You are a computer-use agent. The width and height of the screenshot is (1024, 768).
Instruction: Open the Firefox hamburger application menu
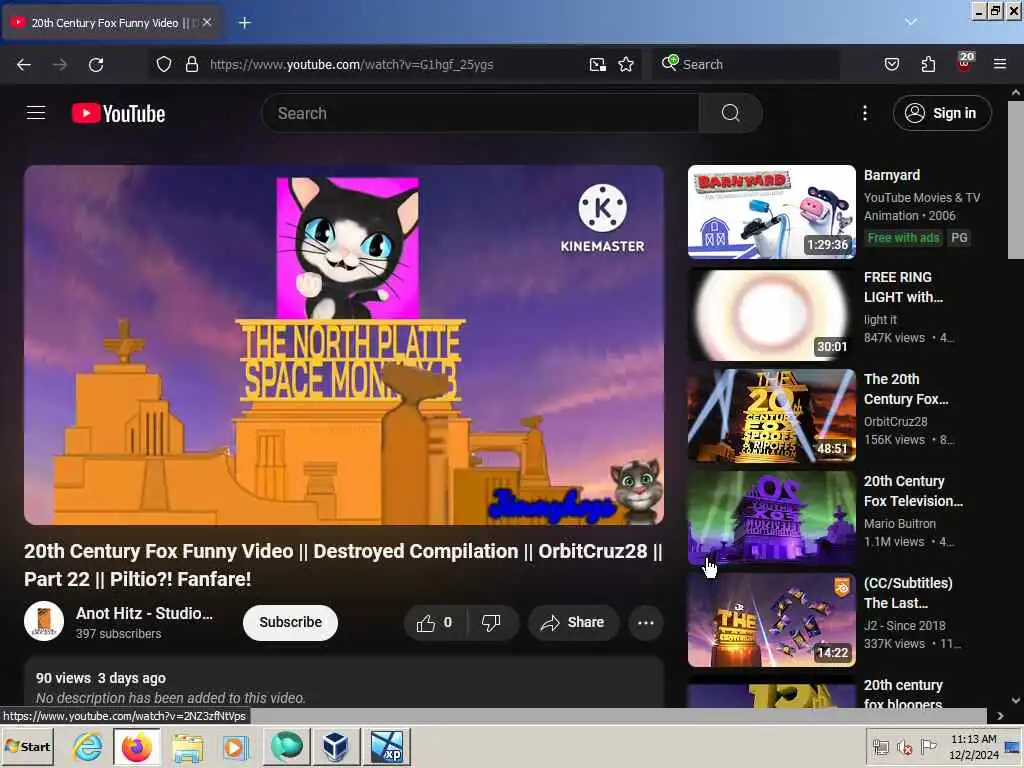[999, 64]
